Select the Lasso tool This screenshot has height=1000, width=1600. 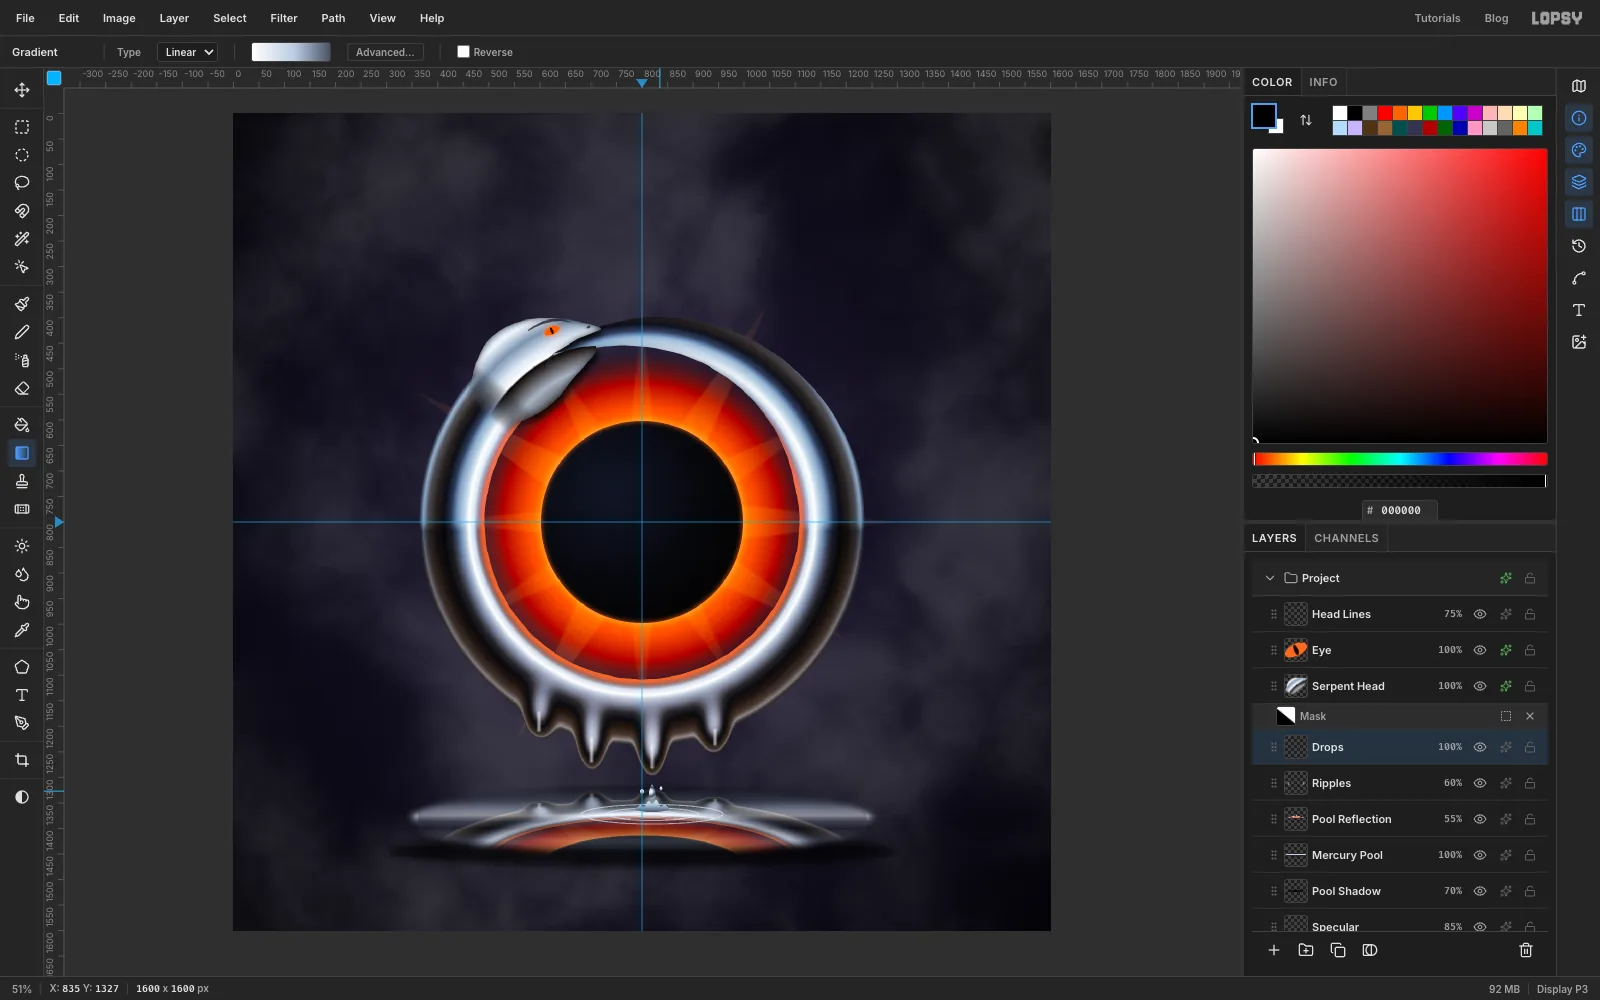point(22,183)
